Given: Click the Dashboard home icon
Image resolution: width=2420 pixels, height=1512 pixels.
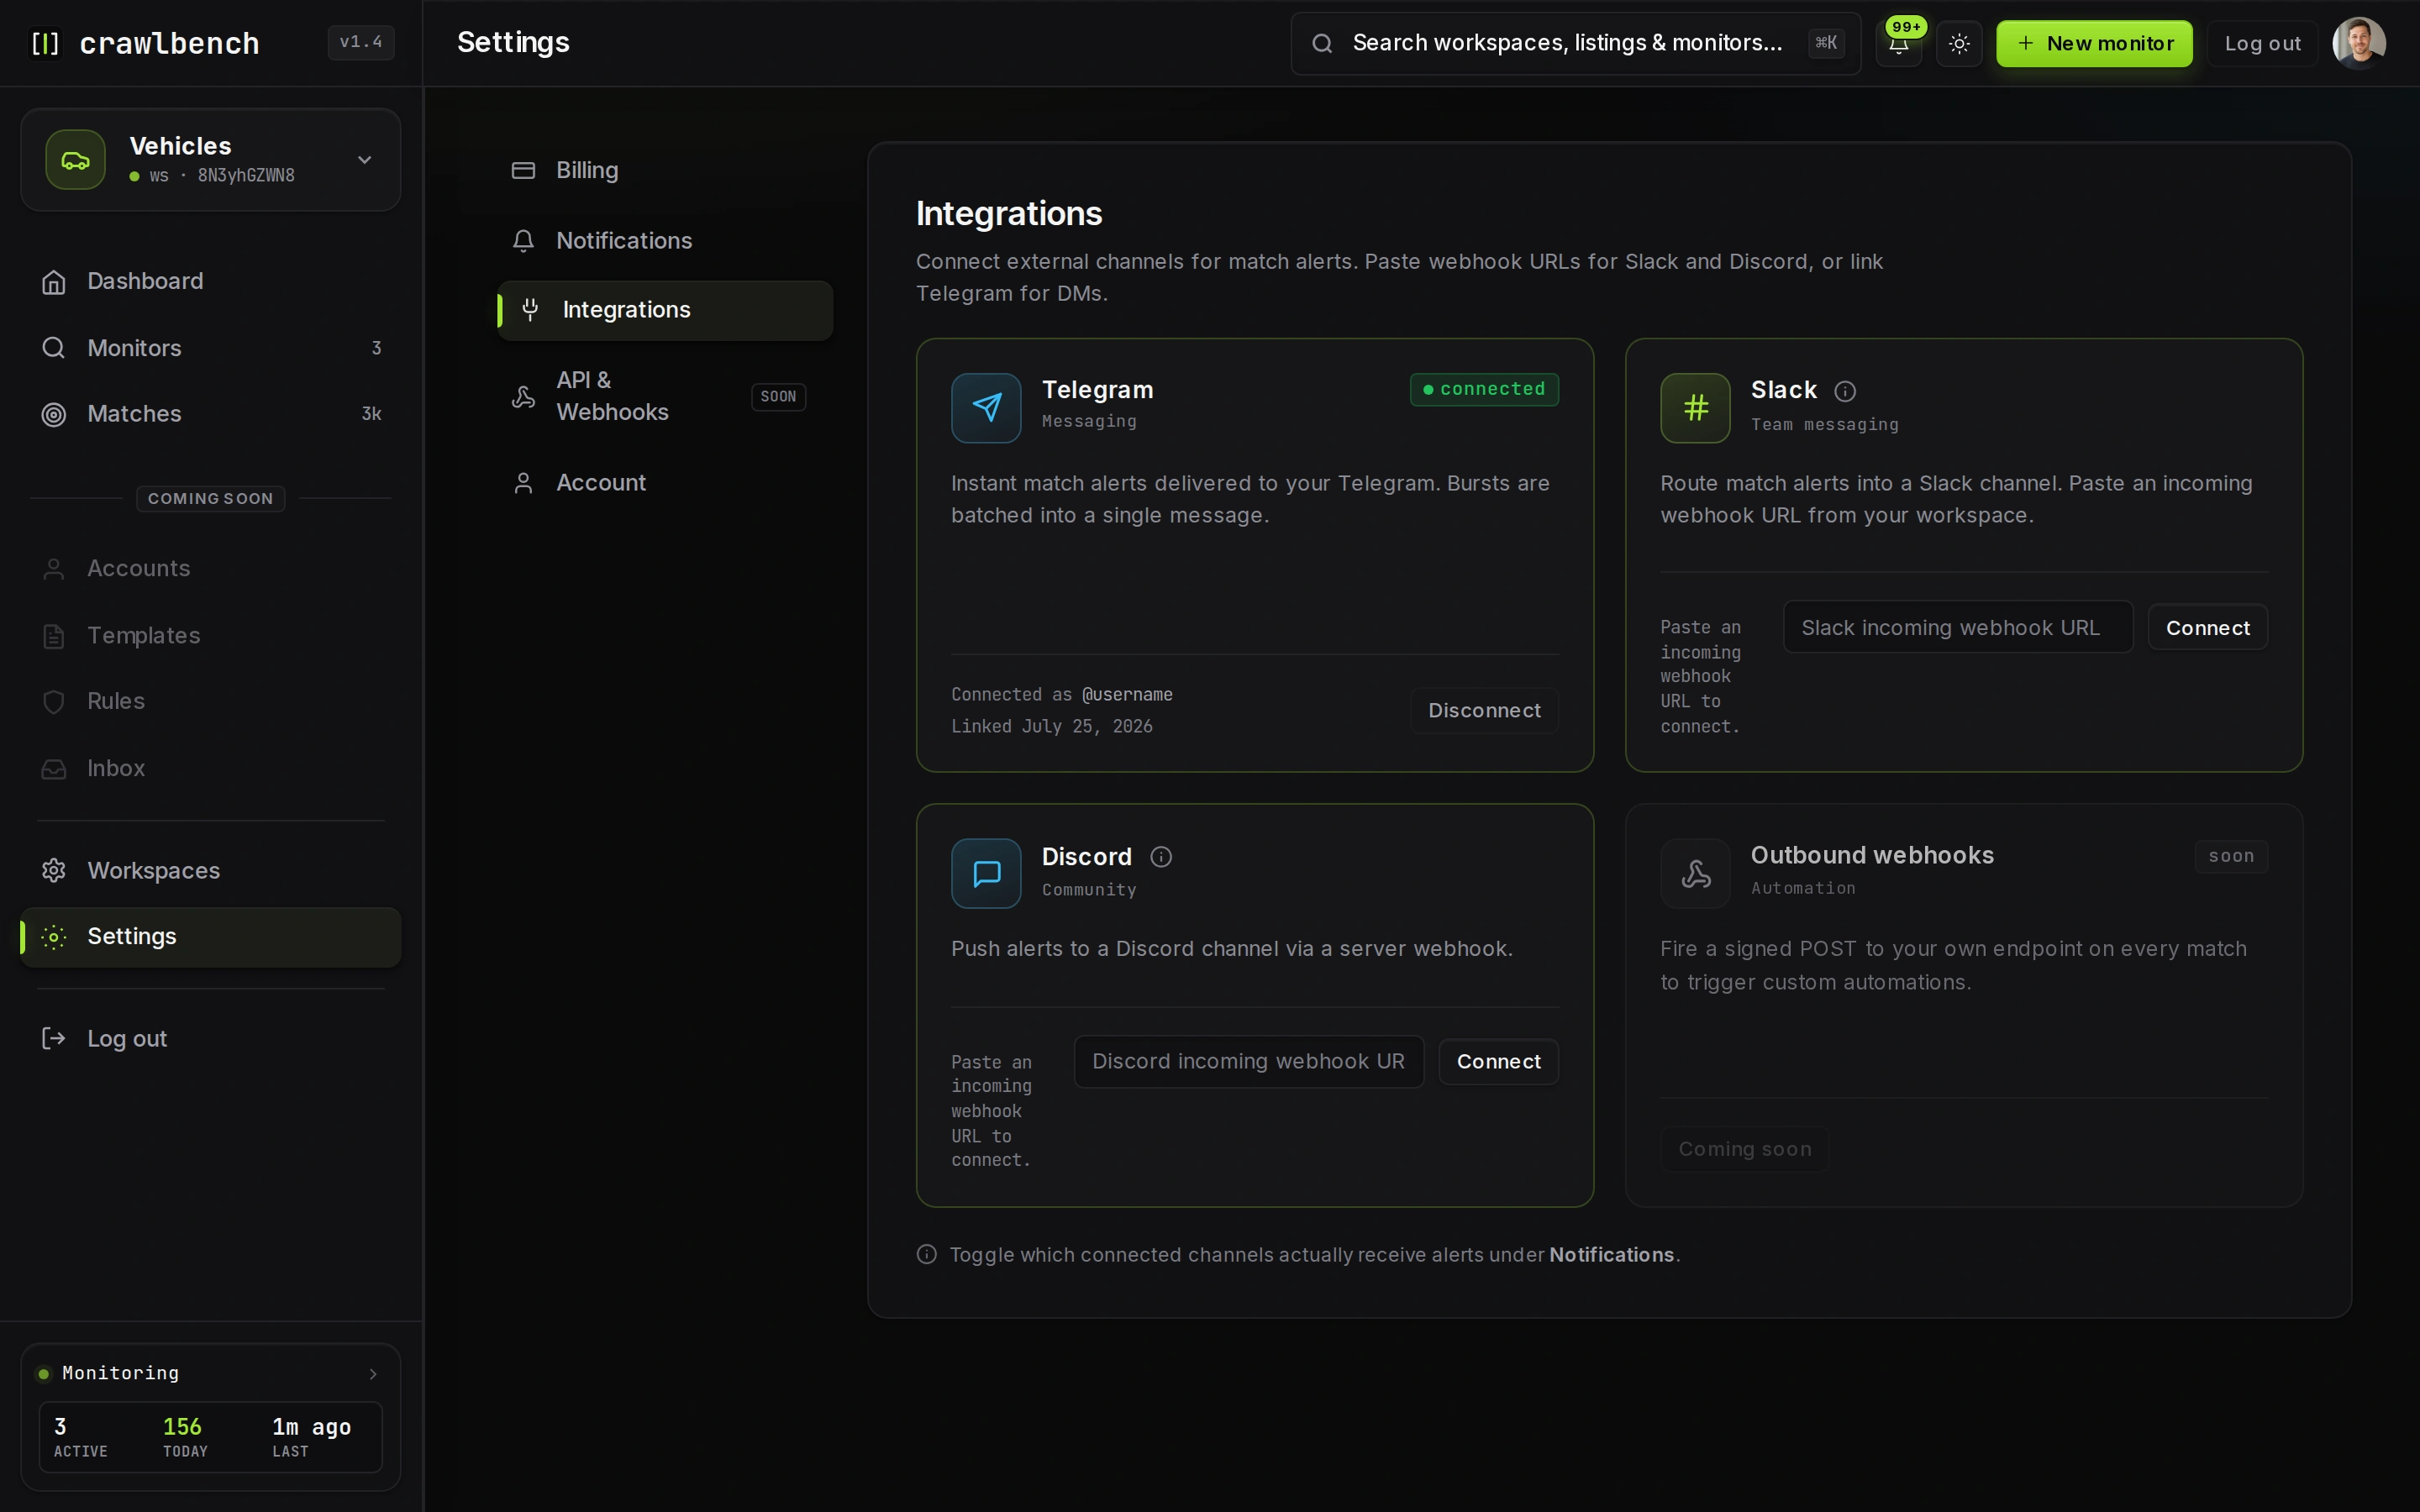Looking at the screenshot, I should click(x=54, y=282).
